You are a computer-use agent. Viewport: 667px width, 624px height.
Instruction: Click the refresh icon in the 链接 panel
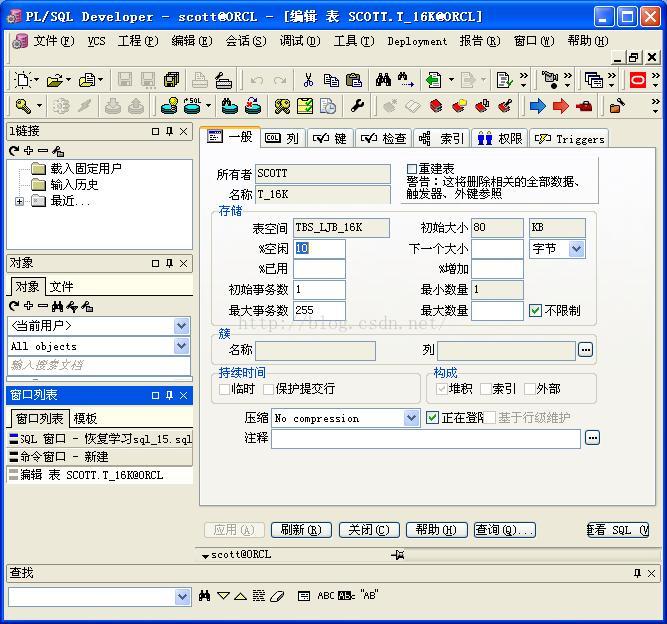coord(14,151)
